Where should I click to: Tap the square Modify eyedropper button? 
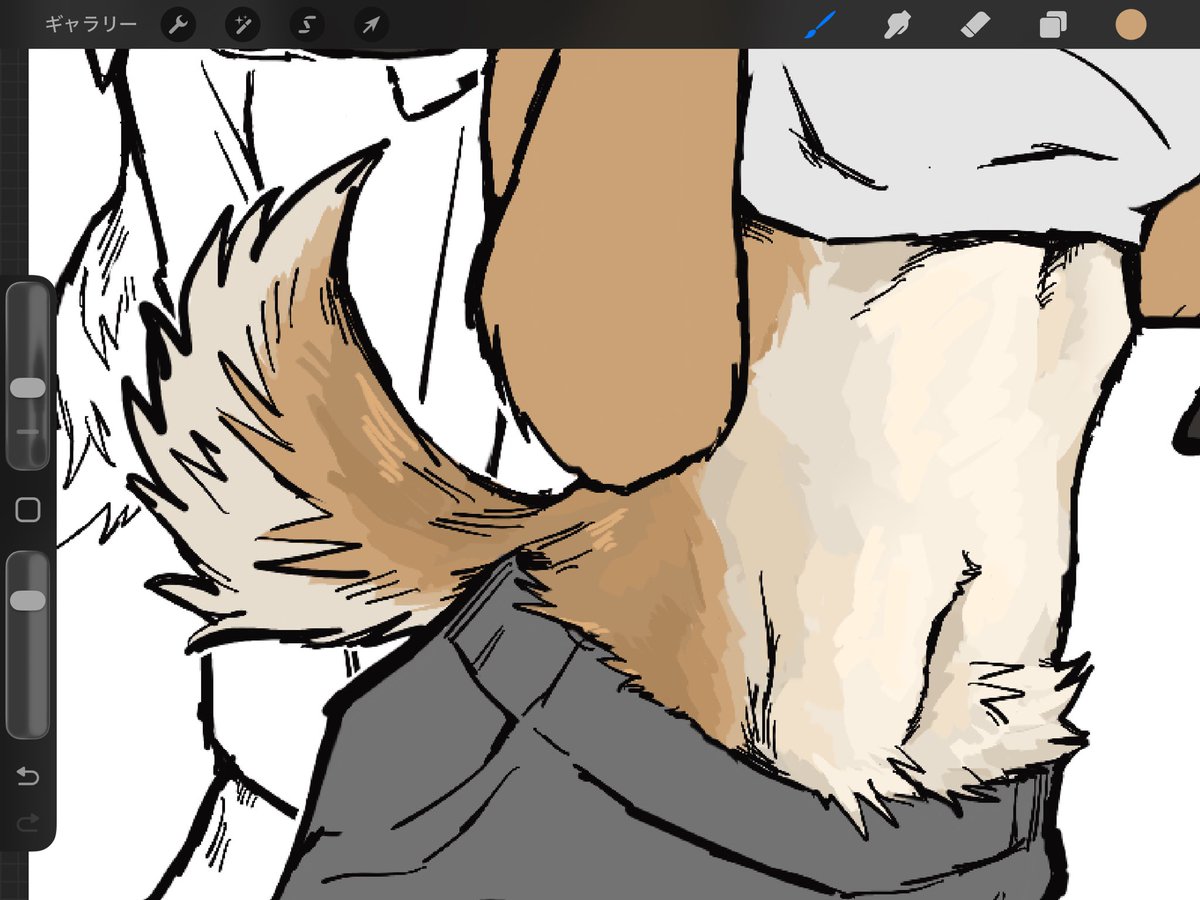point(28,511)
